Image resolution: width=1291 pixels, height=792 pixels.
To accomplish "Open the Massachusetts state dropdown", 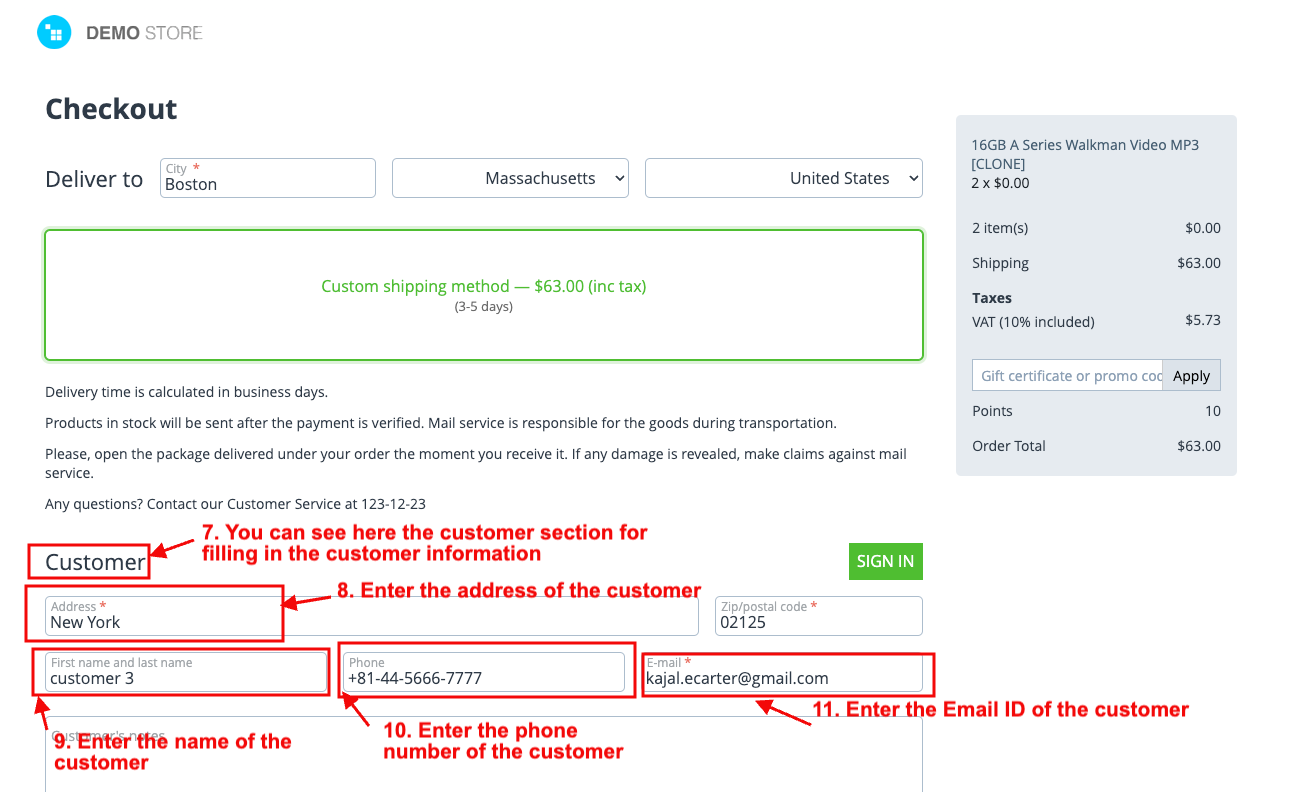I will (510, 178).
